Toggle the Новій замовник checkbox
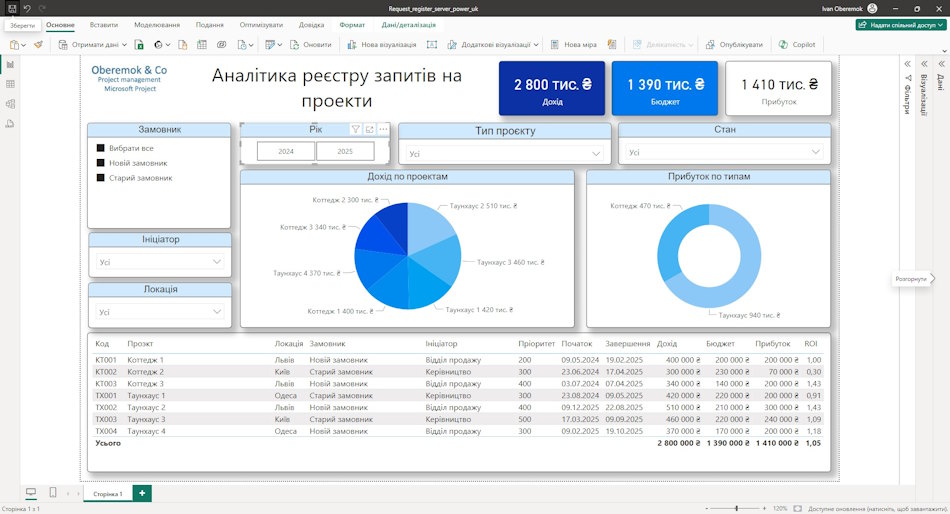 point(101,163)
